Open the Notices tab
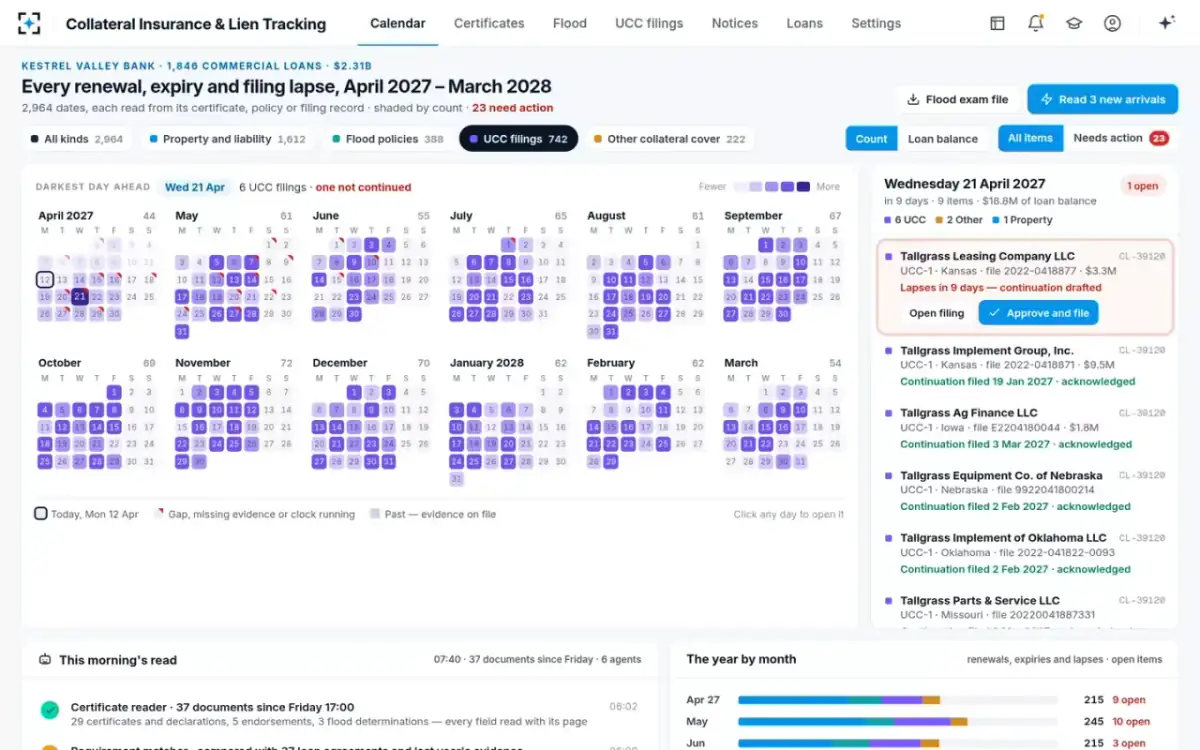 735,23
